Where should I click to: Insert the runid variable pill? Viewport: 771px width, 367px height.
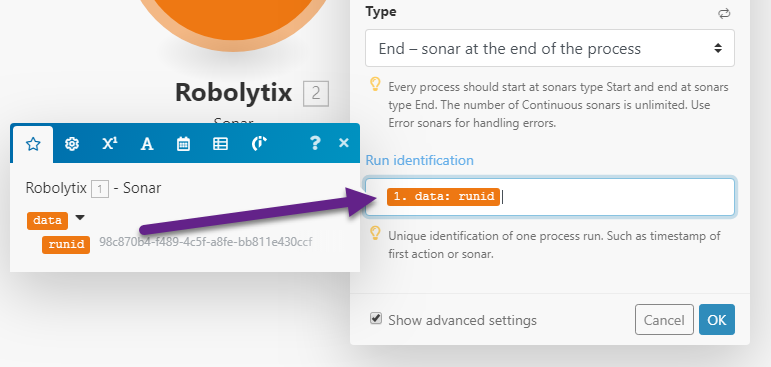(66, 245)
